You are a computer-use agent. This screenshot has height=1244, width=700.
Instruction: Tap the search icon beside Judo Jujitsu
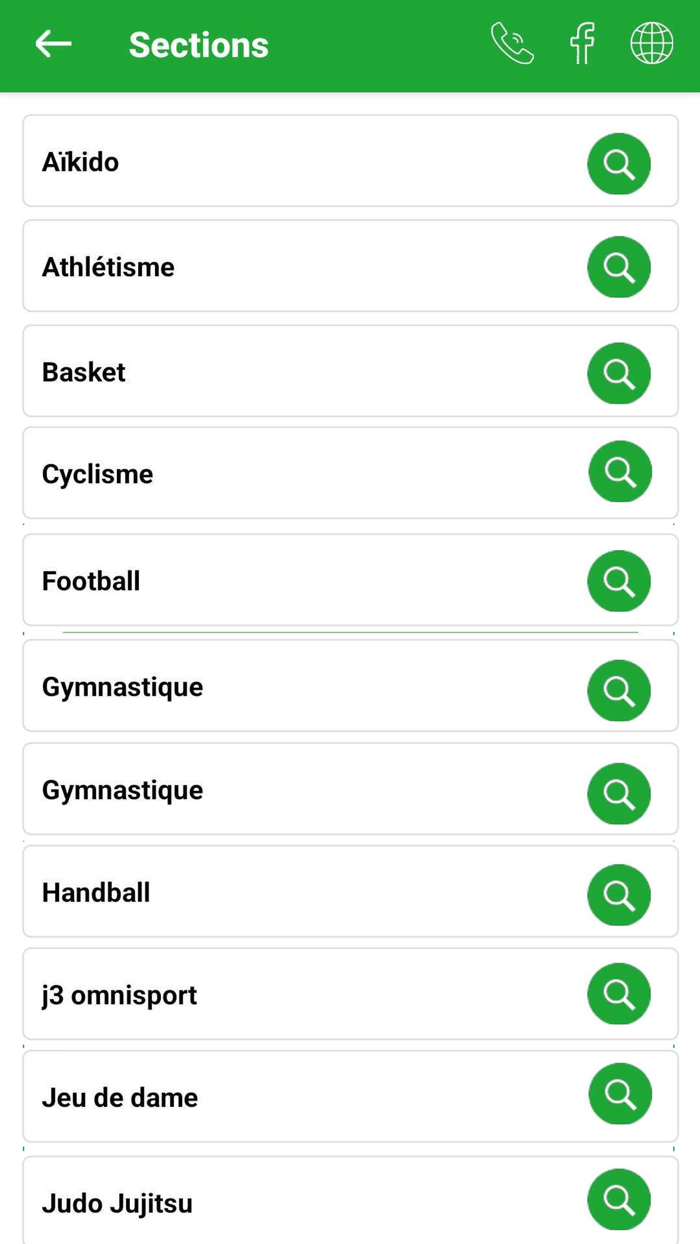618,1199
